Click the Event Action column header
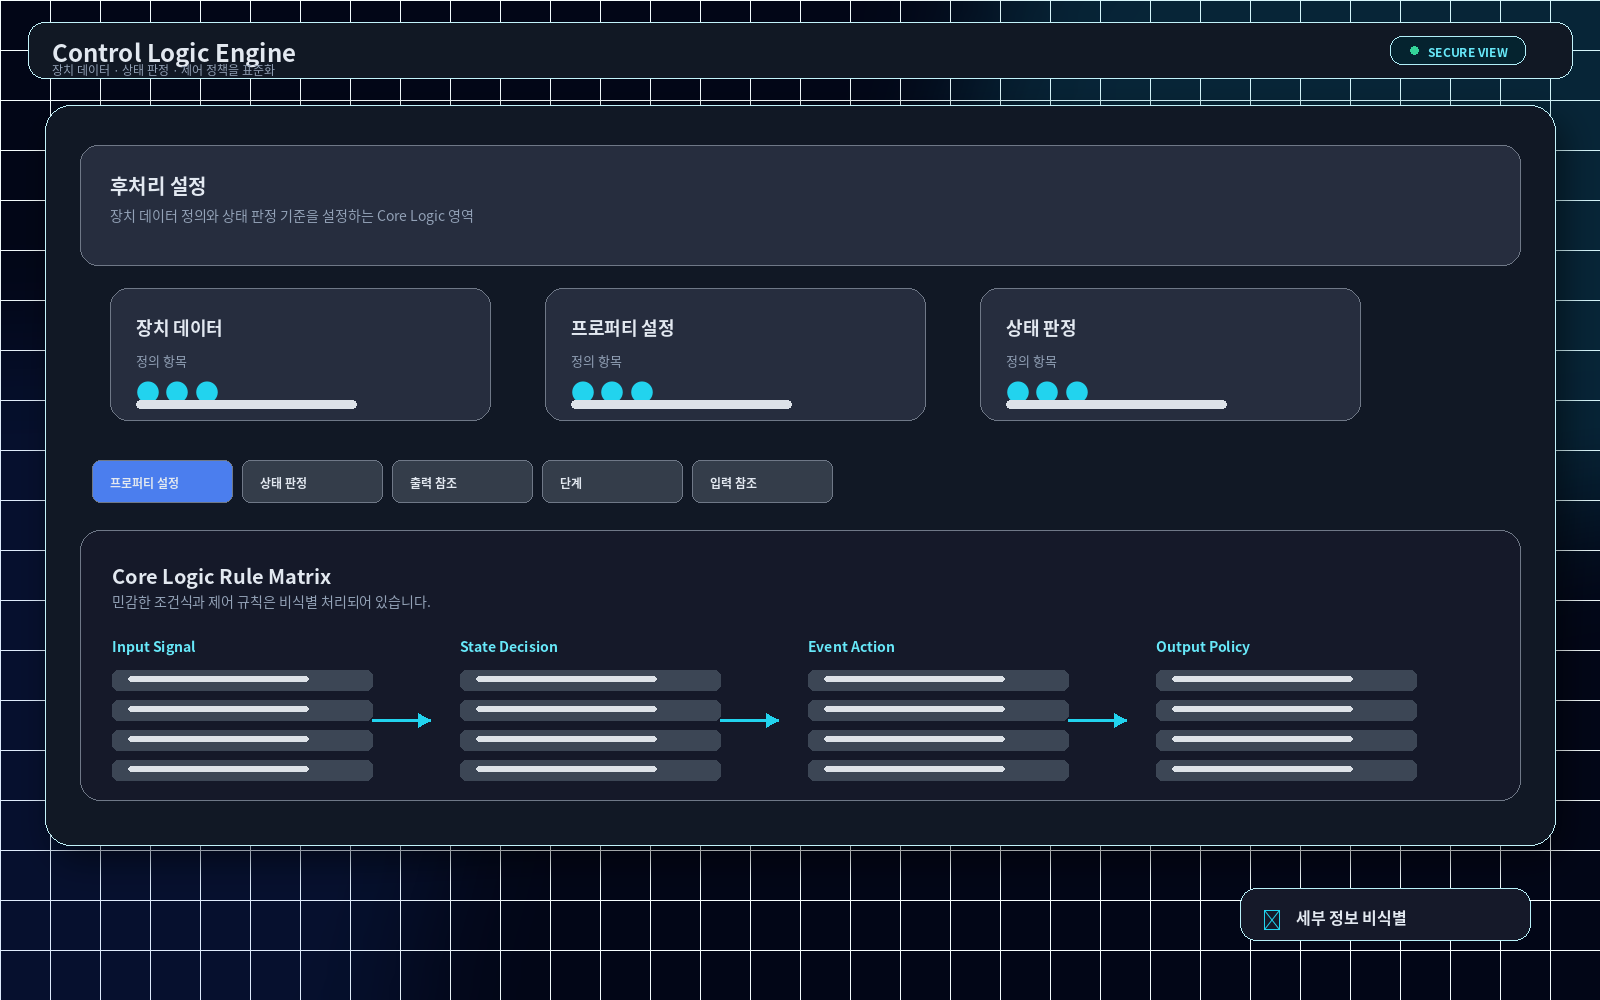The image size is (1600, 1000). click(x=851, y=647)
